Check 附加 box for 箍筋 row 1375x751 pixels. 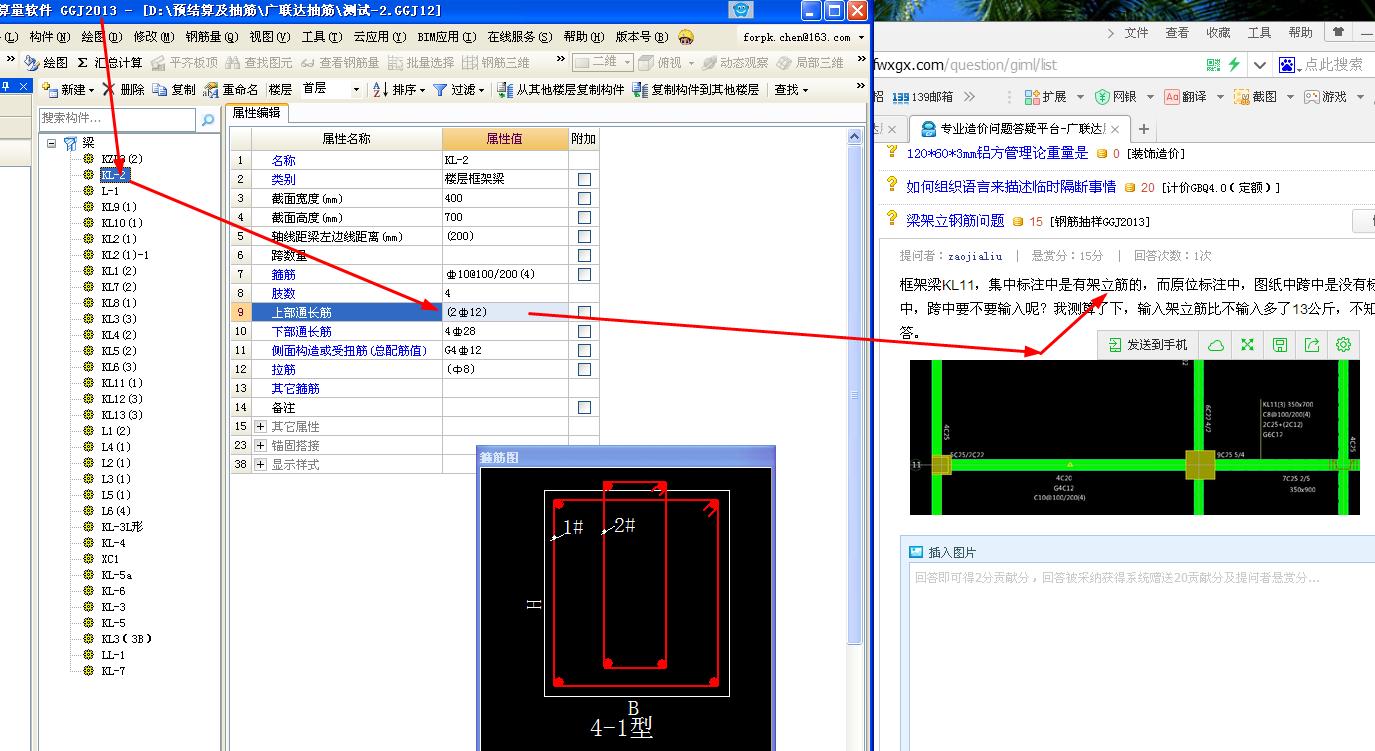584,275
